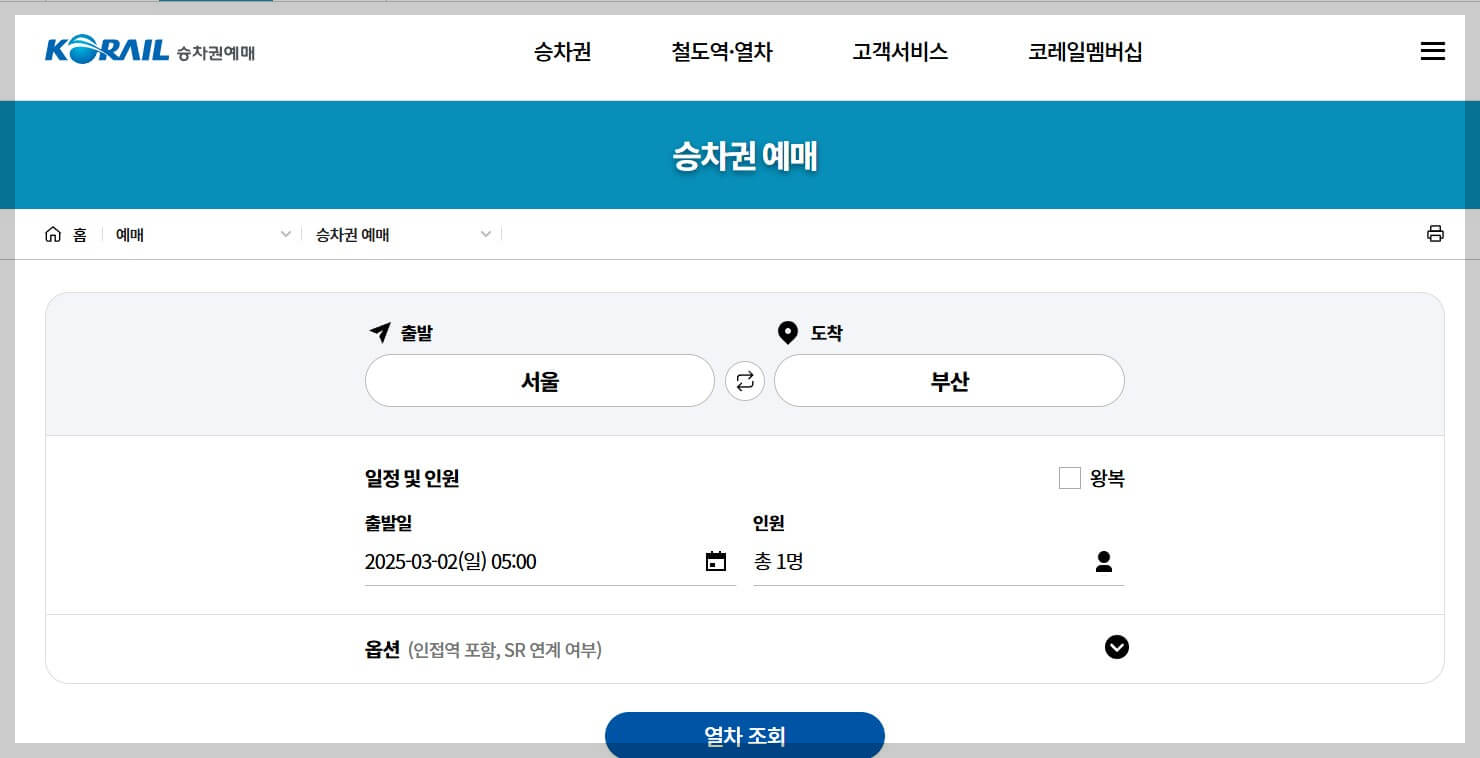Print the booking page
The image size is (1480, 758).
click(1435, 233)
